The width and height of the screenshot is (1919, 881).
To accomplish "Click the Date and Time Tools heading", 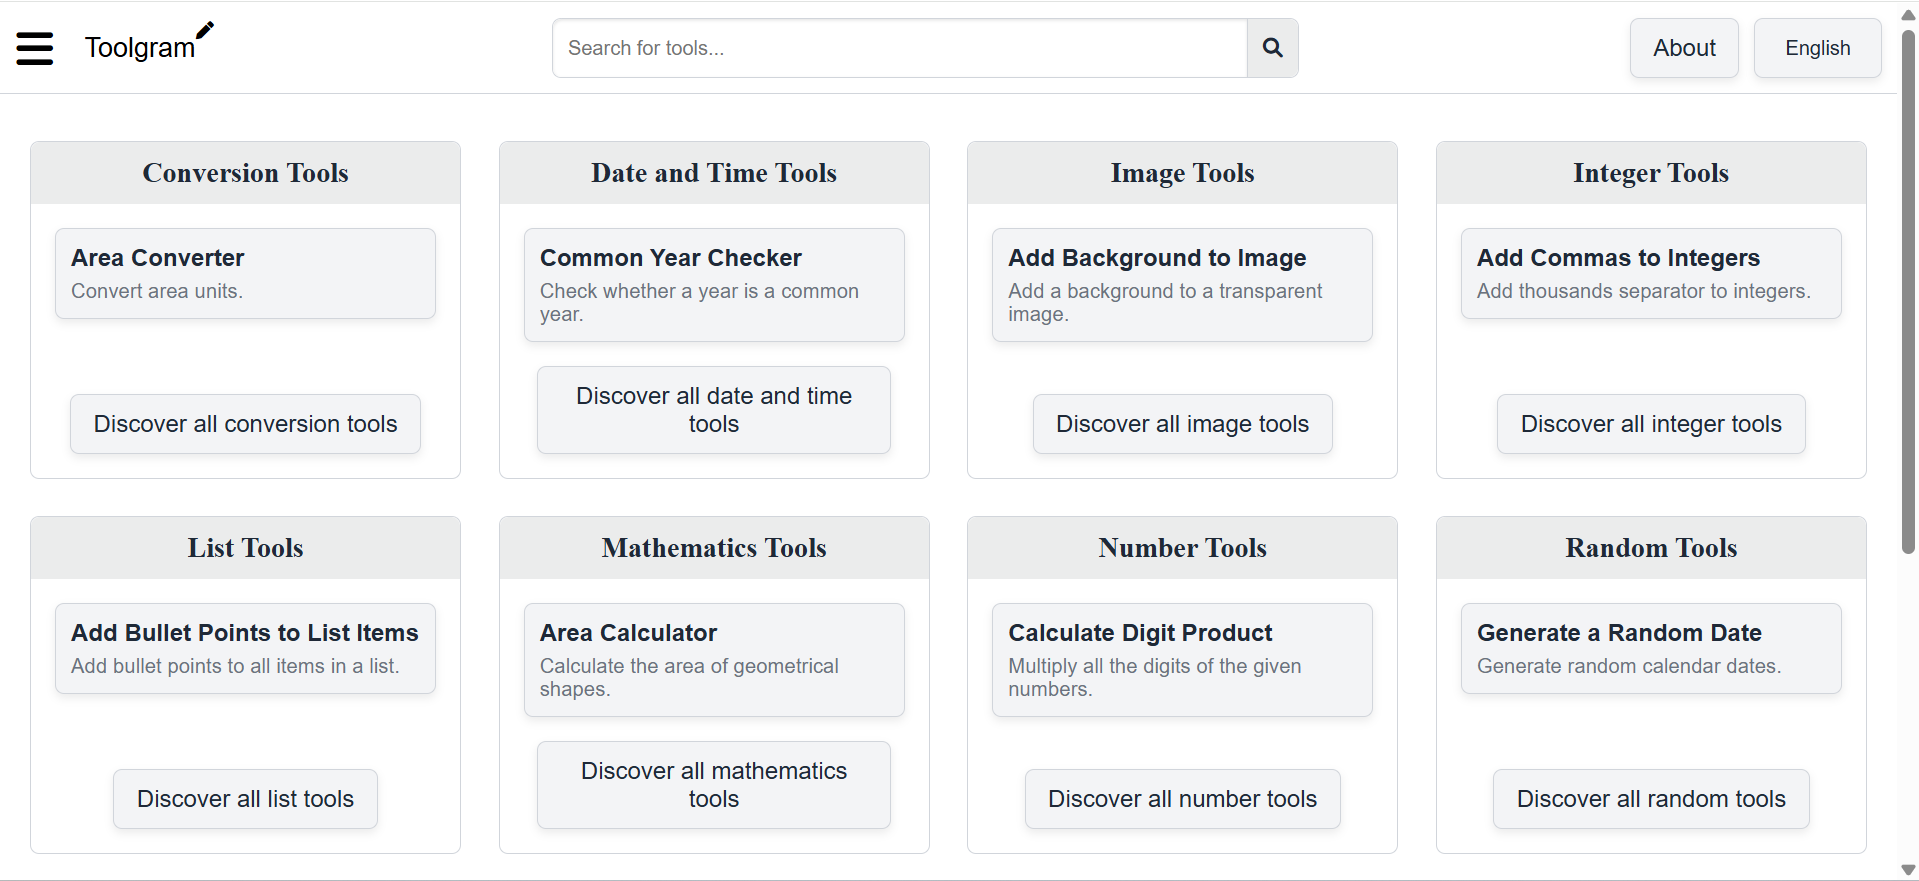I will (x=714, y=173).
